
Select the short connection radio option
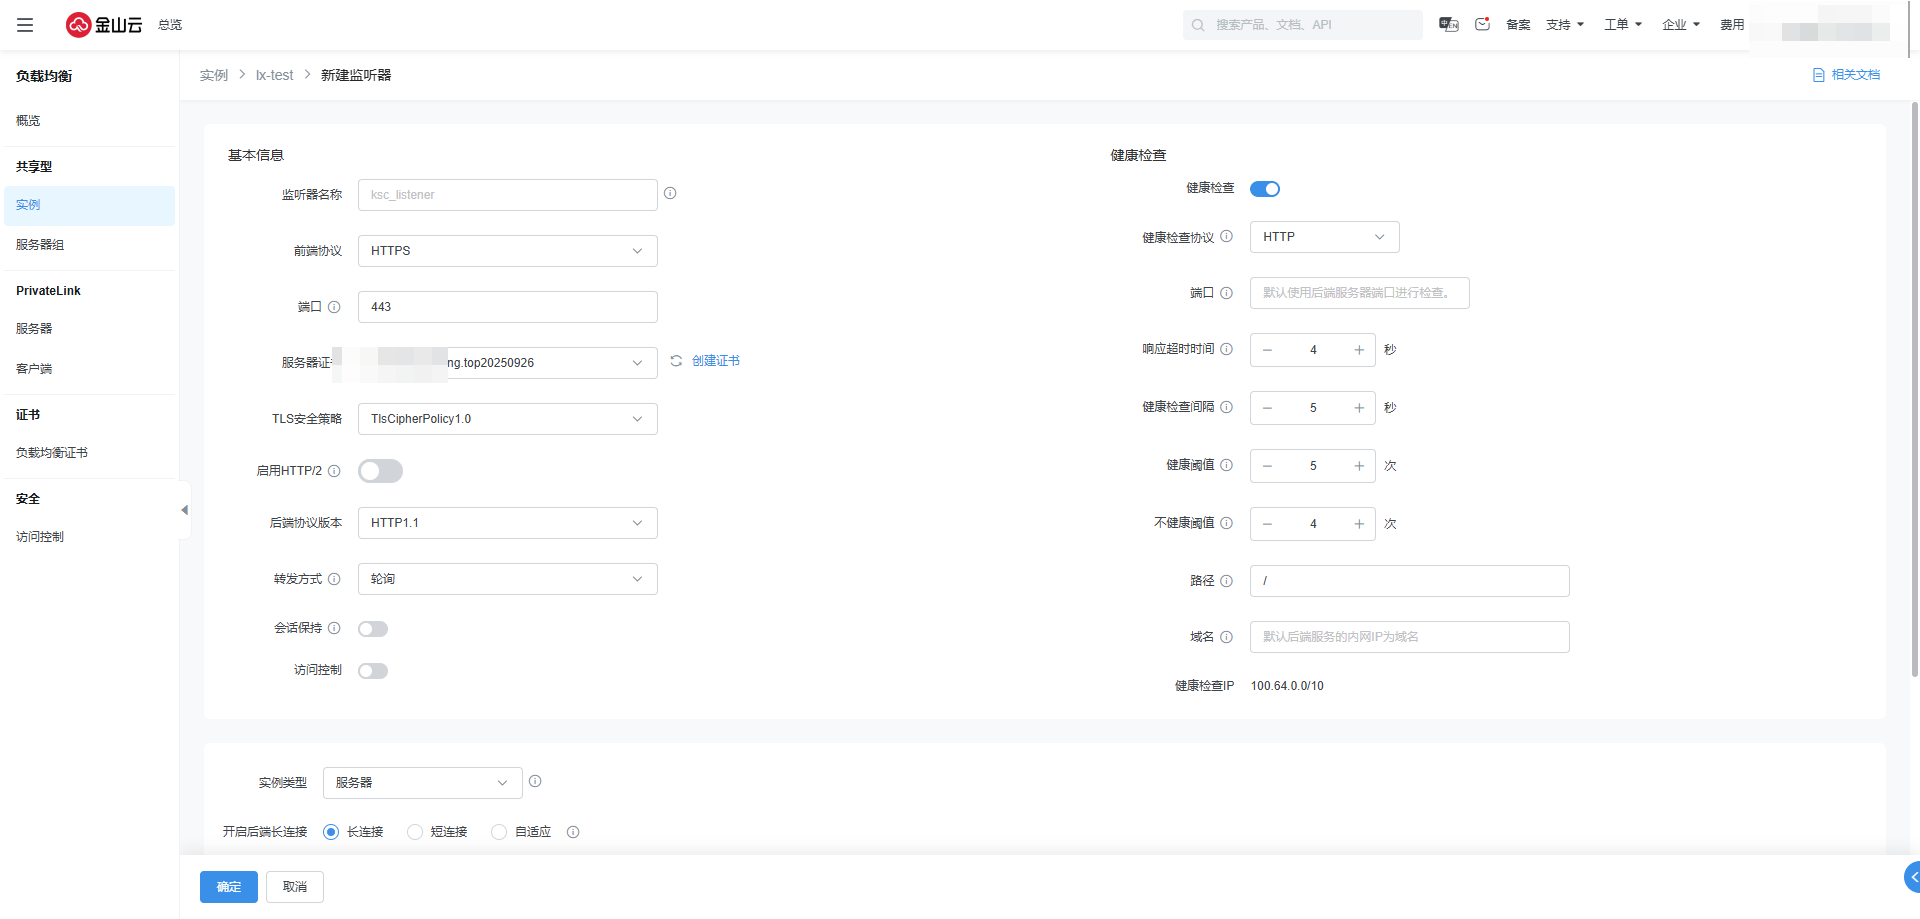coord(415,832)
